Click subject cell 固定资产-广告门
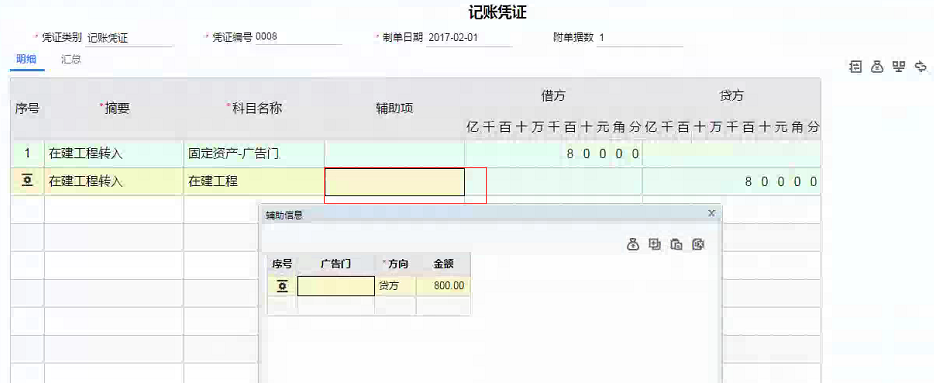This screenshot has height=383, width=934. click(254, 154)
